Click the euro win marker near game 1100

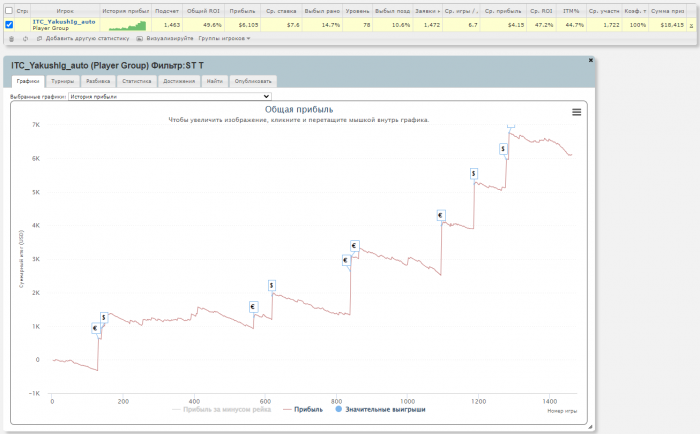click(x=441, y=216)
